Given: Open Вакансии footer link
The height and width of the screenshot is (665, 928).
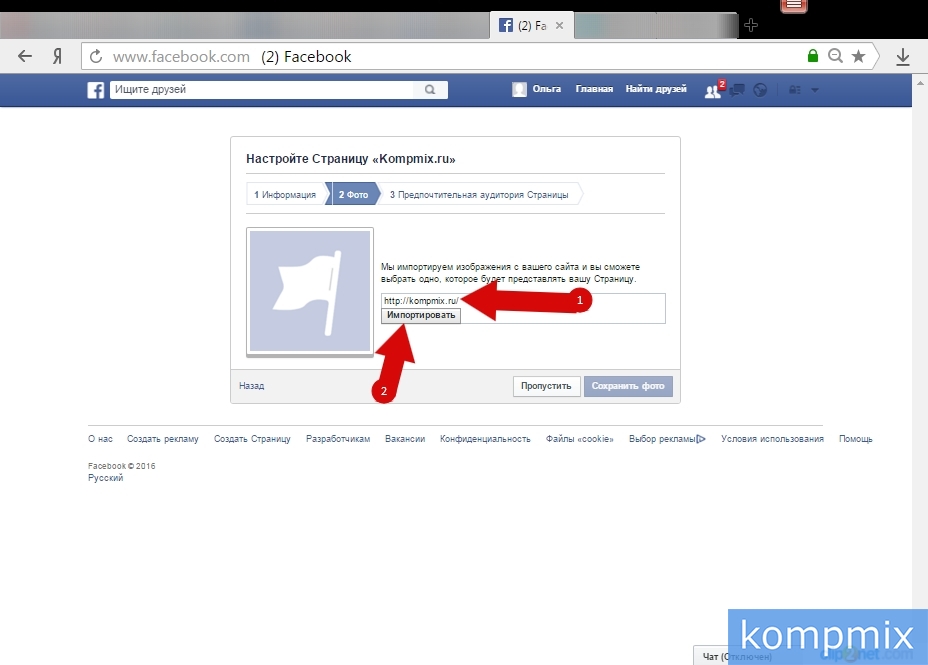Looking at the screenshot, I should [405, 439].
